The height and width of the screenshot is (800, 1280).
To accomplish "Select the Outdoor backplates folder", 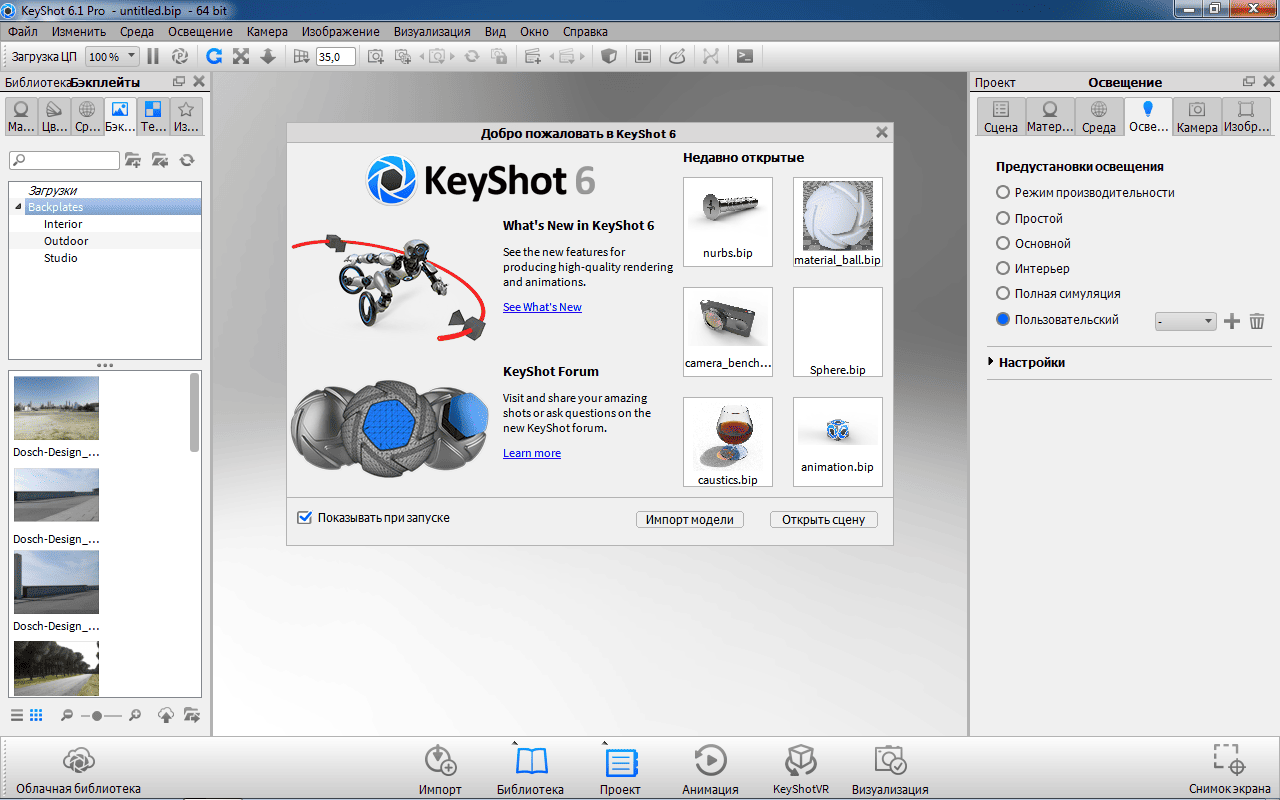I will pyautogui.click(x=66, y=241).
